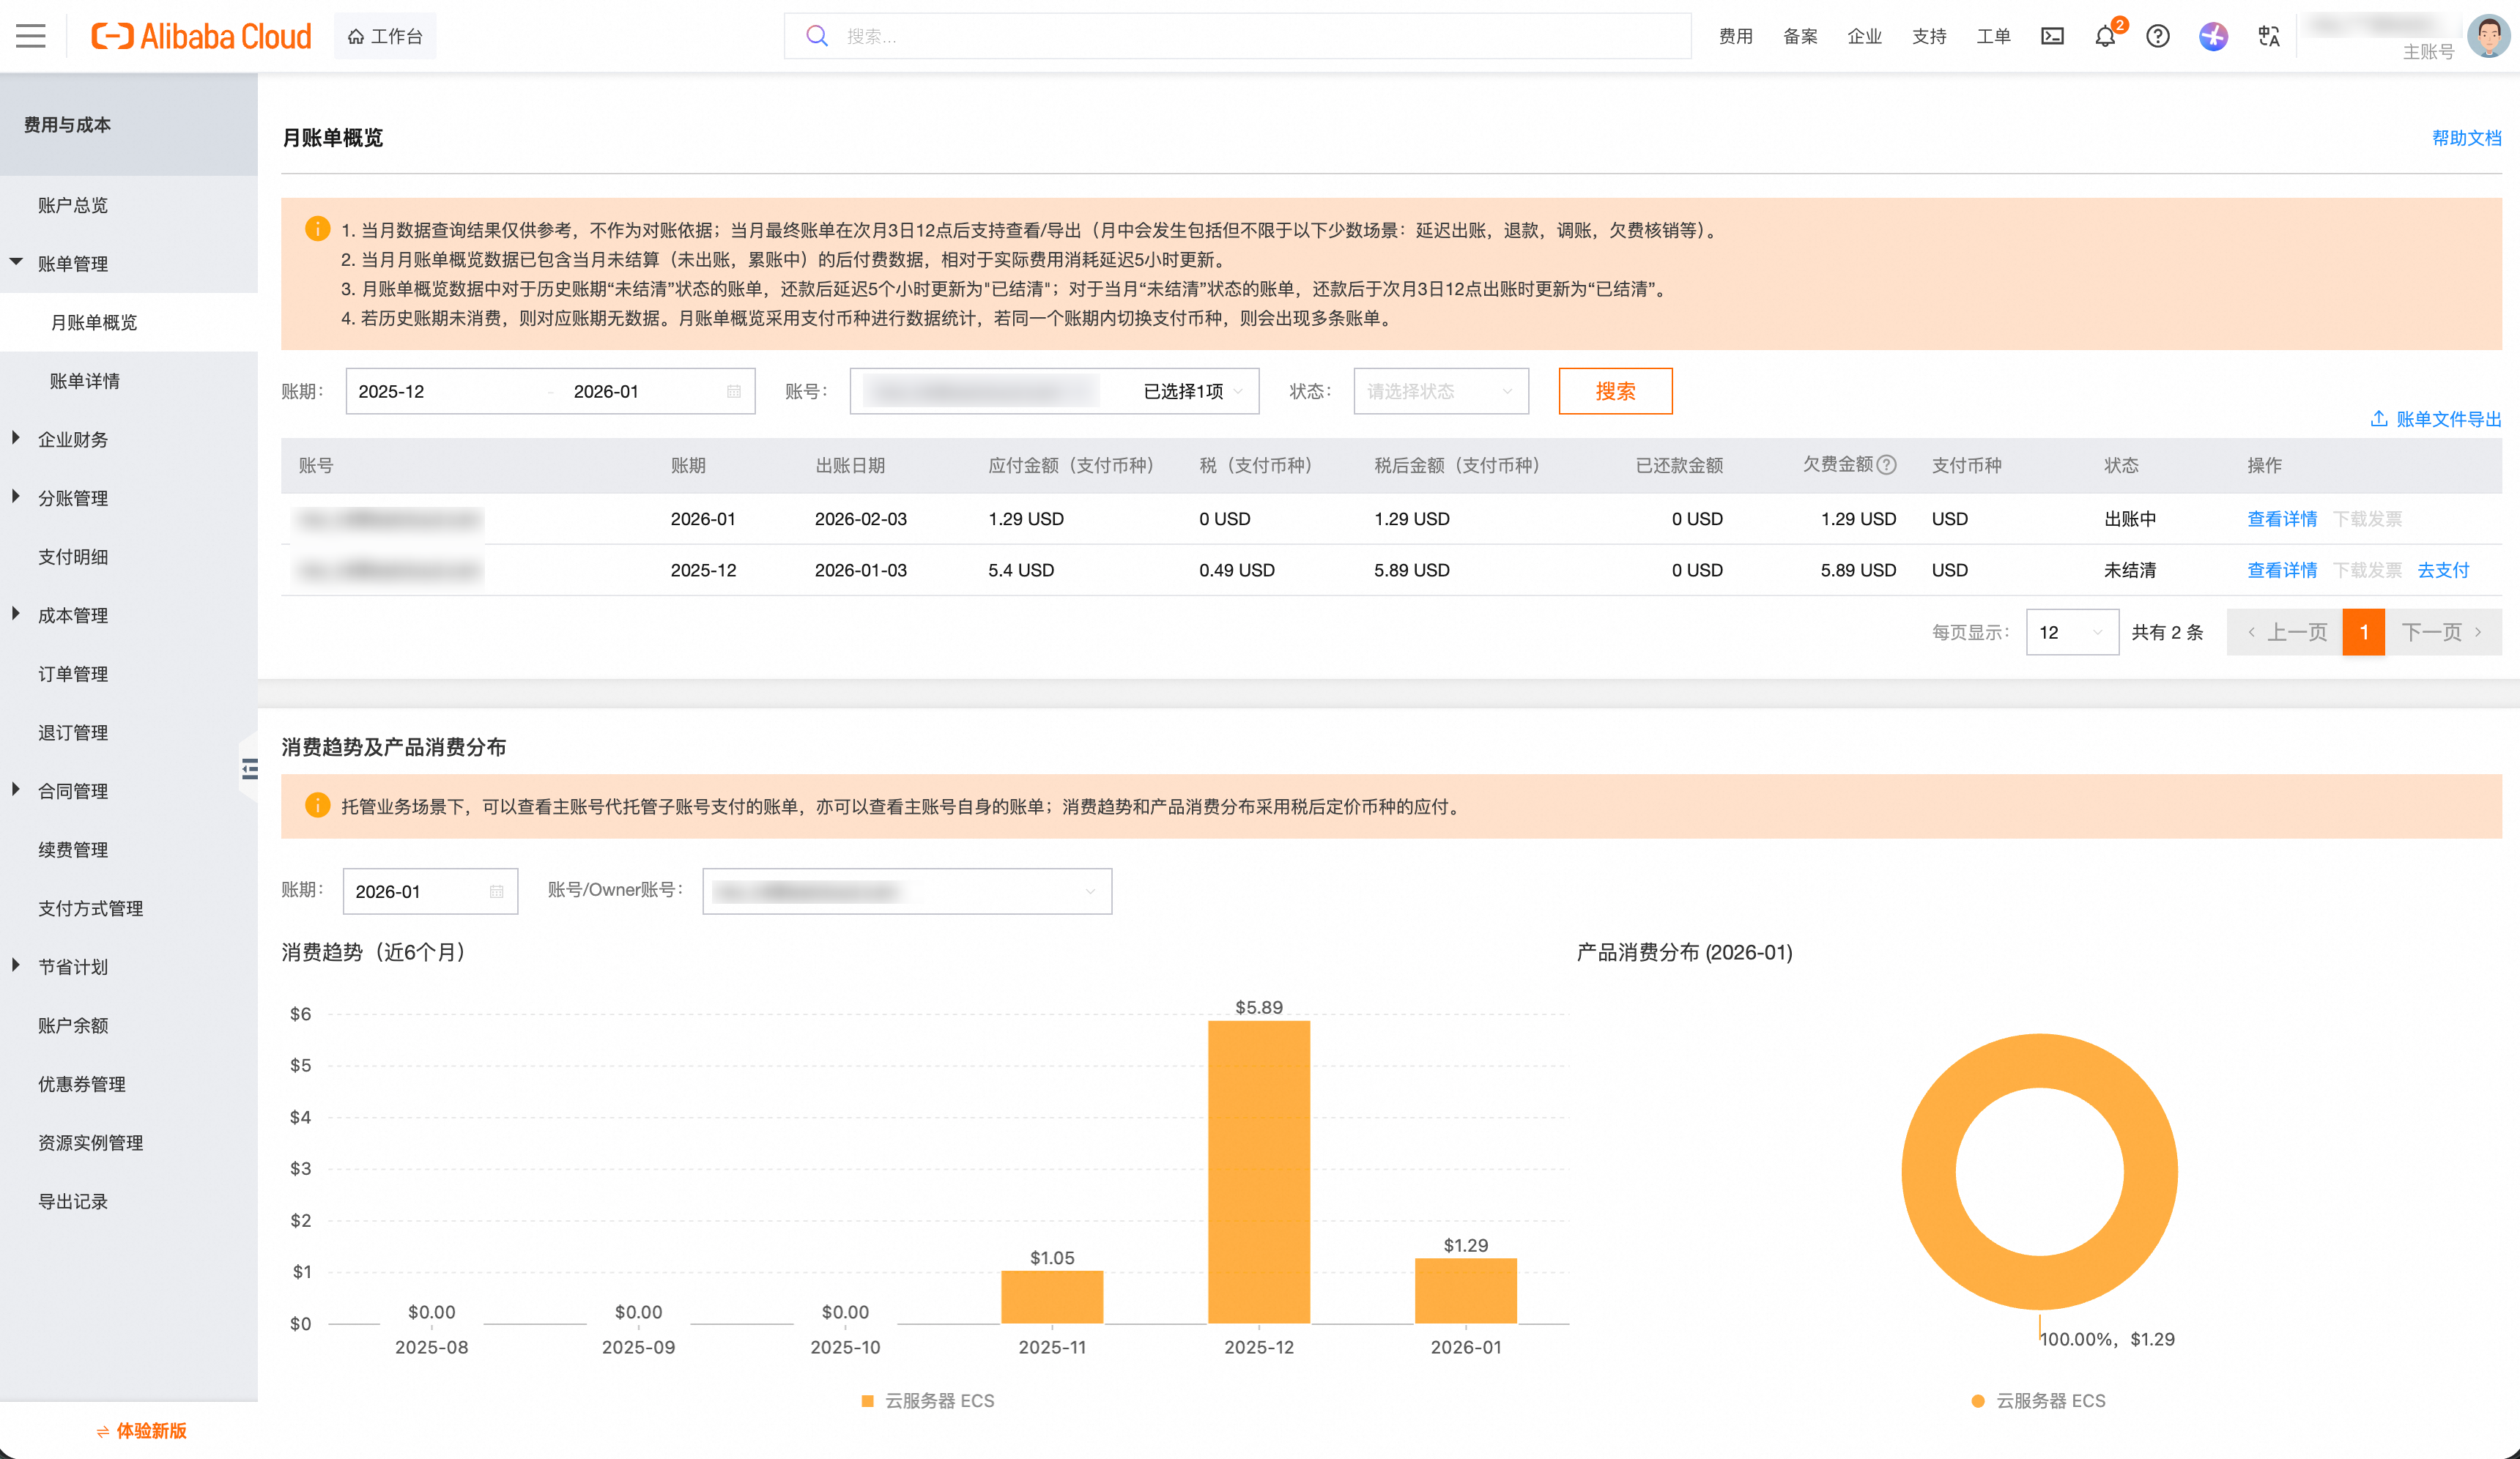Open the user avatar menu
This screenshot has width=2520, height=1459.
coord(2487,36)
